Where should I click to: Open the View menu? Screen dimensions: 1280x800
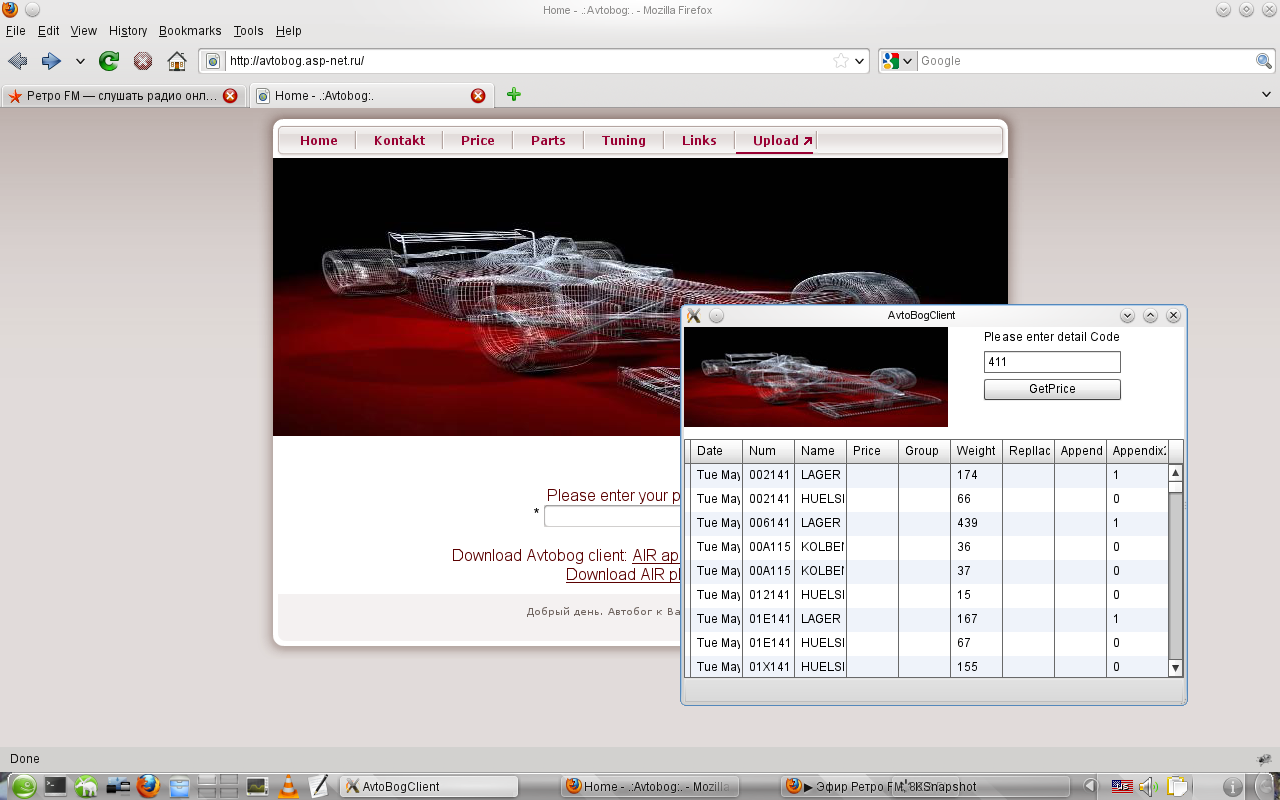84,31
